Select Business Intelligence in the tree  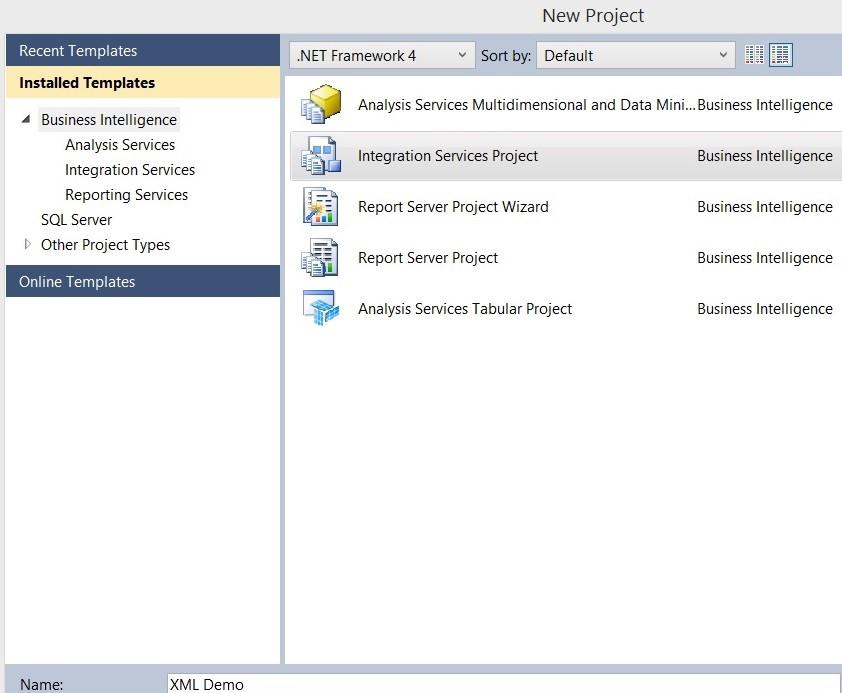(x=109, y=120)
